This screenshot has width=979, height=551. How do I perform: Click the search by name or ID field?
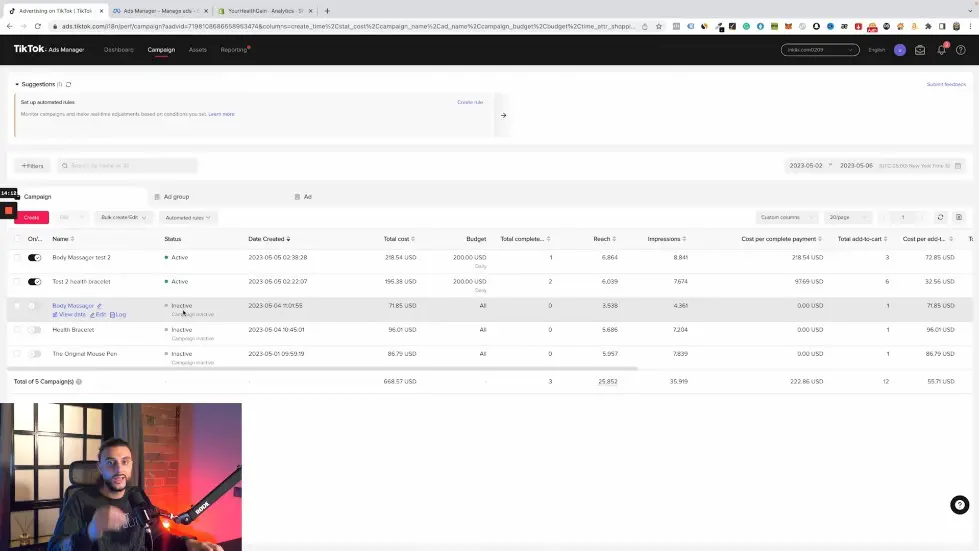tap(127, 166)
